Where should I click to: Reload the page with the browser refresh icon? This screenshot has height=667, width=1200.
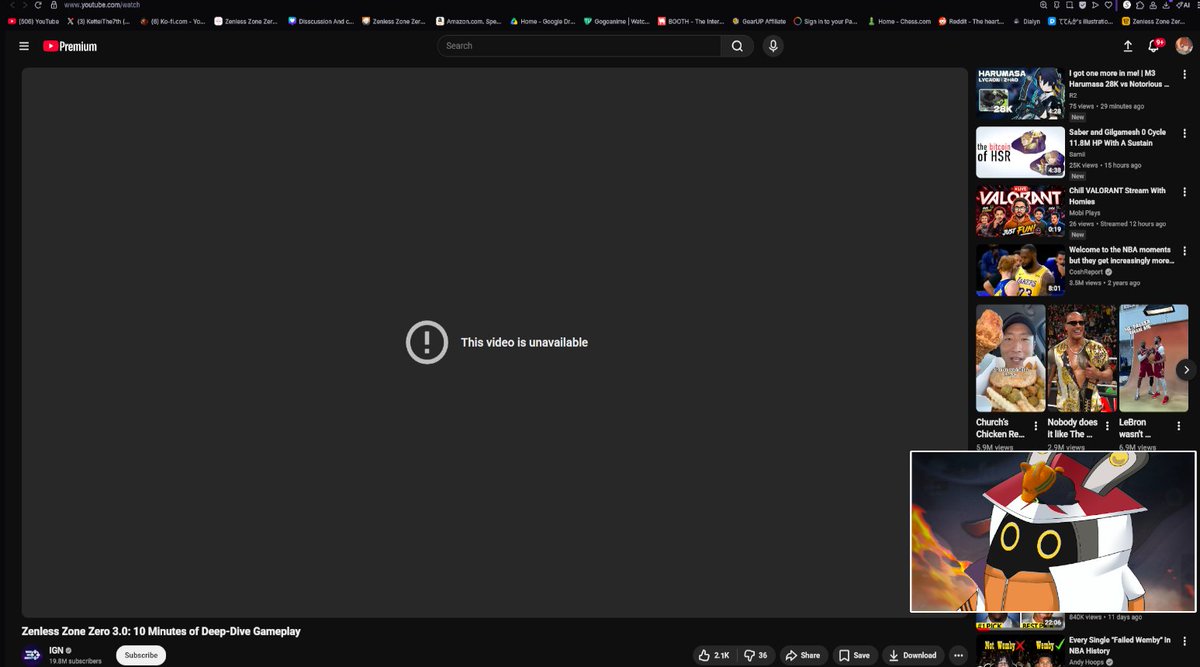[x=38, y=5]
